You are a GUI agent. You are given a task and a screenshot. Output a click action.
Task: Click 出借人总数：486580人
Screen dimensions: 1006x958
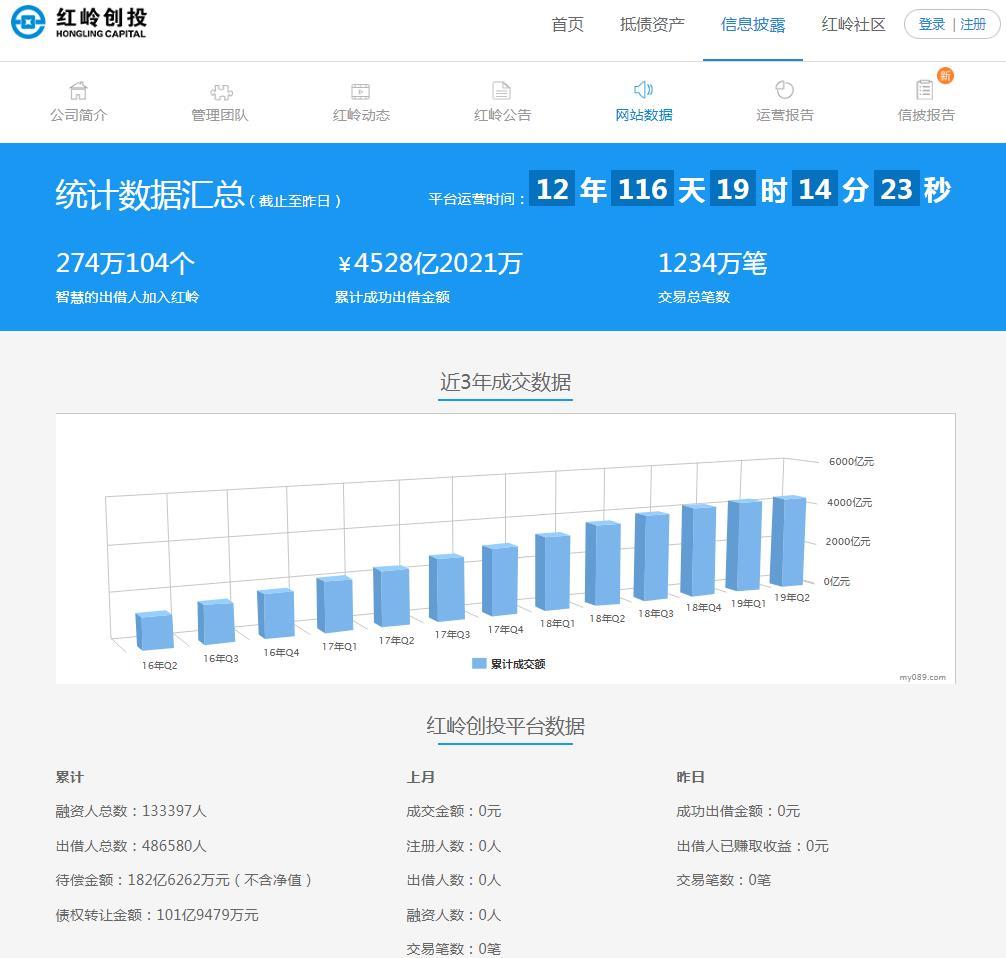(x=131, y=846)
